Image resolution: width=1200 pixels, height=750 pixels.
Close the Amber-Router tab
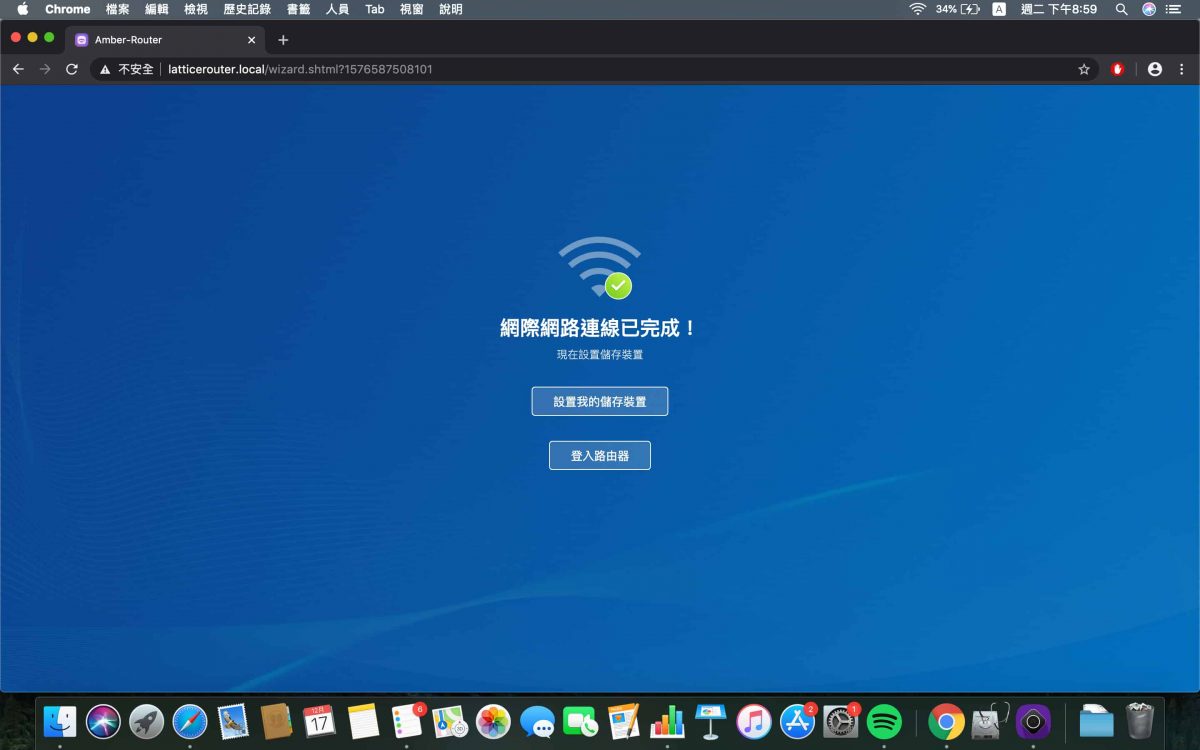[252, 40]
